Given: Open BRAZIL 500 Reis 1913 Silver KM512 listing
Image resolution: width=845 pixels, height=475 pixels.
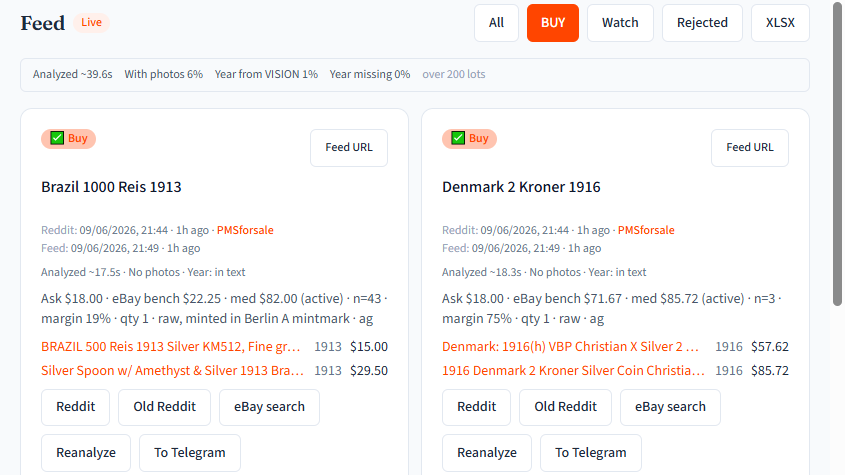Looking at the screenshot, I should point(171,347).
